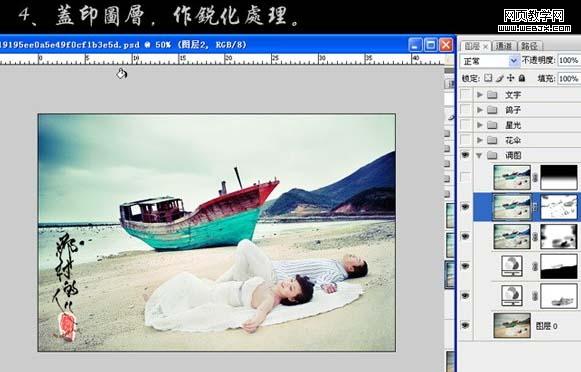581x372 pixels.
Task: Click the boat-shaped adjustment layer mask
Action: (x=559, y=296)
